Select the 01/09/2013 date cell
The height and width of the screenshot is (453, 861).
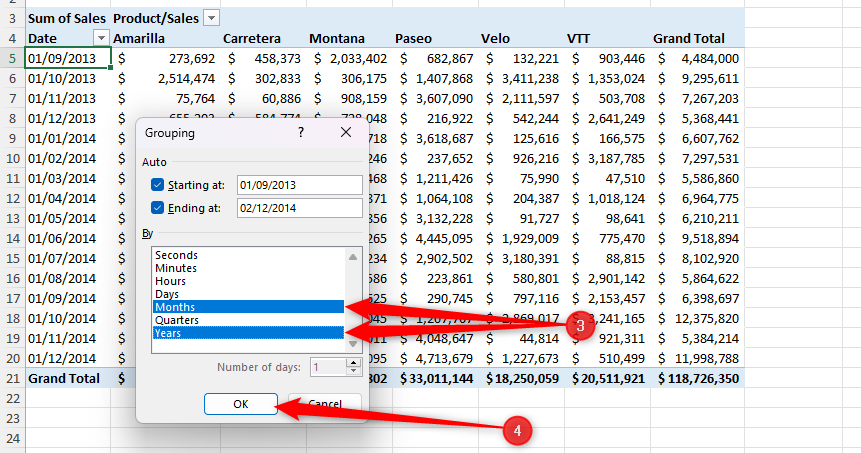68,58
